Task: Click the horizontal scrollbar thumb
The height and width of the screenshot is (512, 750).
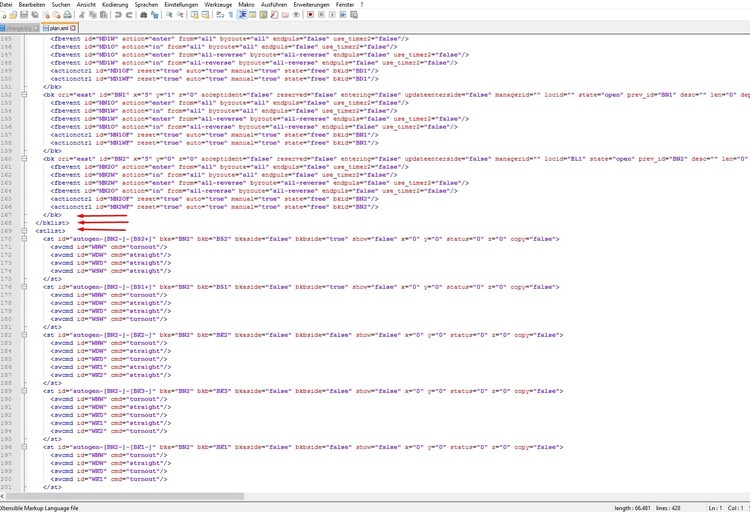Action: [x=125, y=496]
